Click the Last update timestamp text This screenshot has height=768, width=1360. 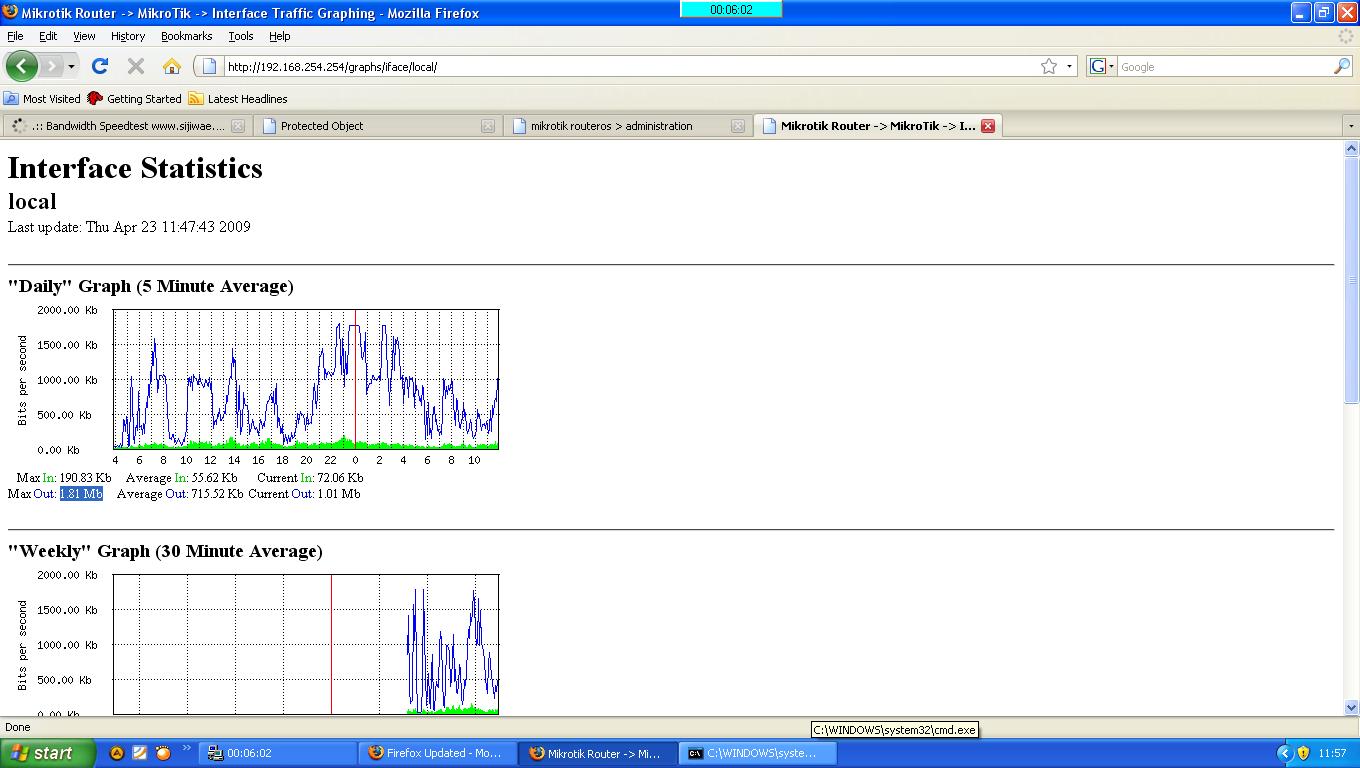129,227
